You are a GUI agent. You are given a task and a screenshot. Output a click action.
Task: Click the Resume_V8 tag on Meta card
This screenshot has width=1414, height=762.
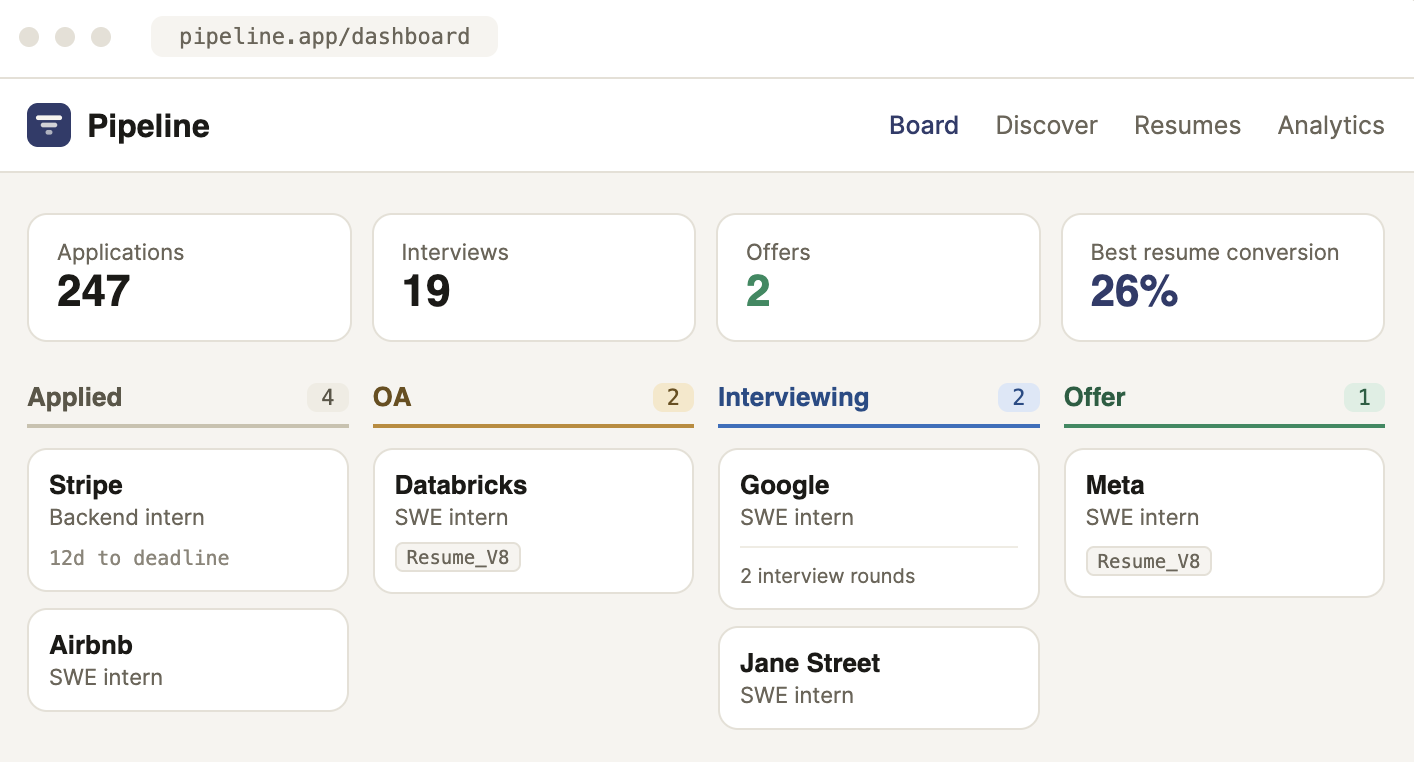point(1149,561)
